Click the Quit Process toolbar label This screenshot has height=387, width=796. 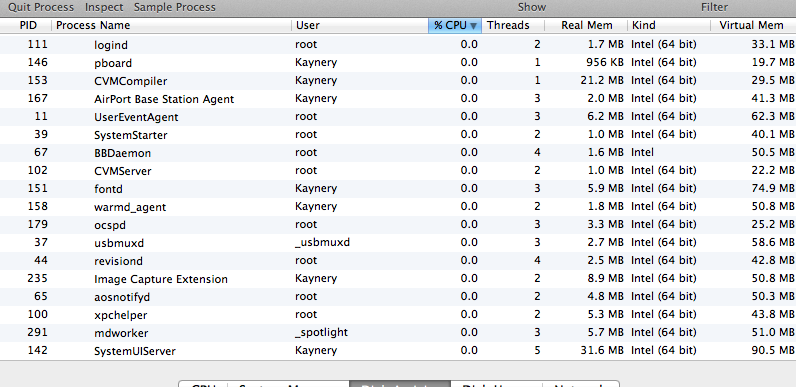pos(41,8)
